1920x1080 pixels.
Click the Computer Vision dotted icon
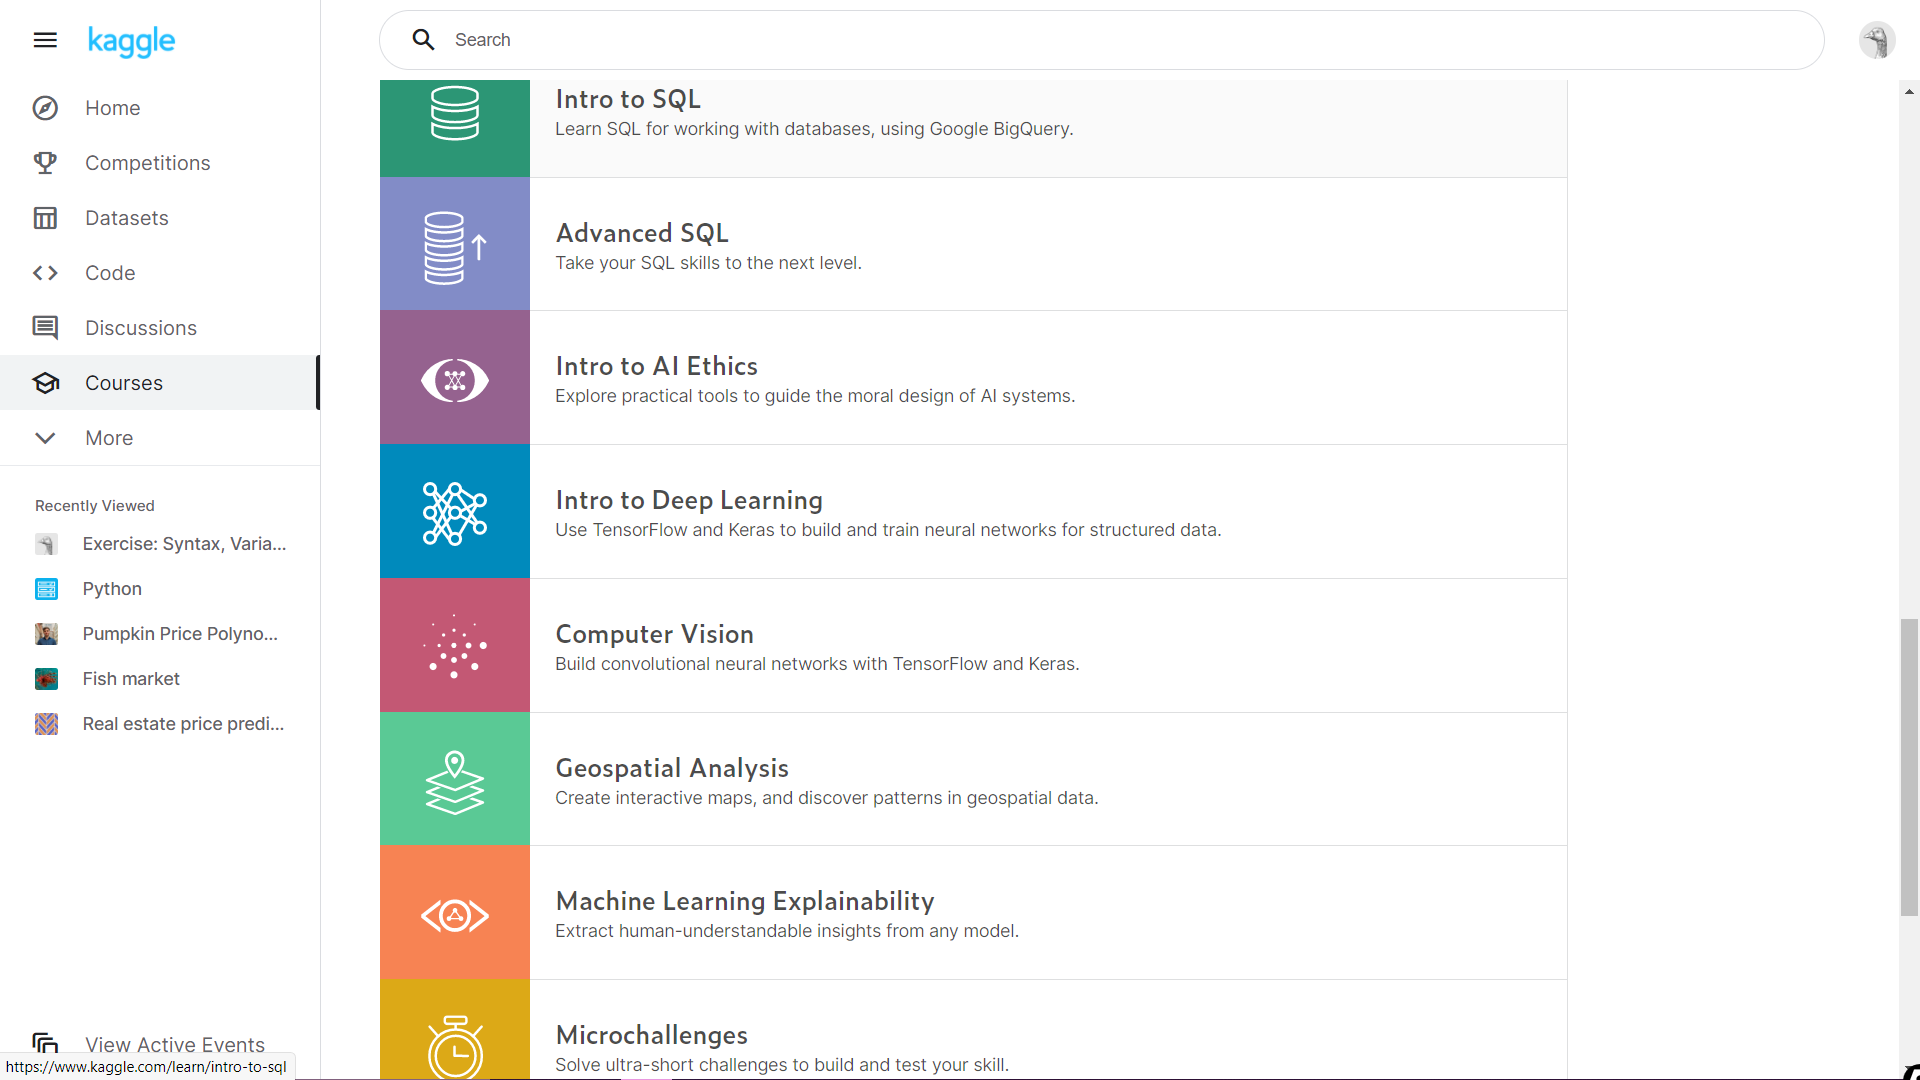[x=455, y=646]
